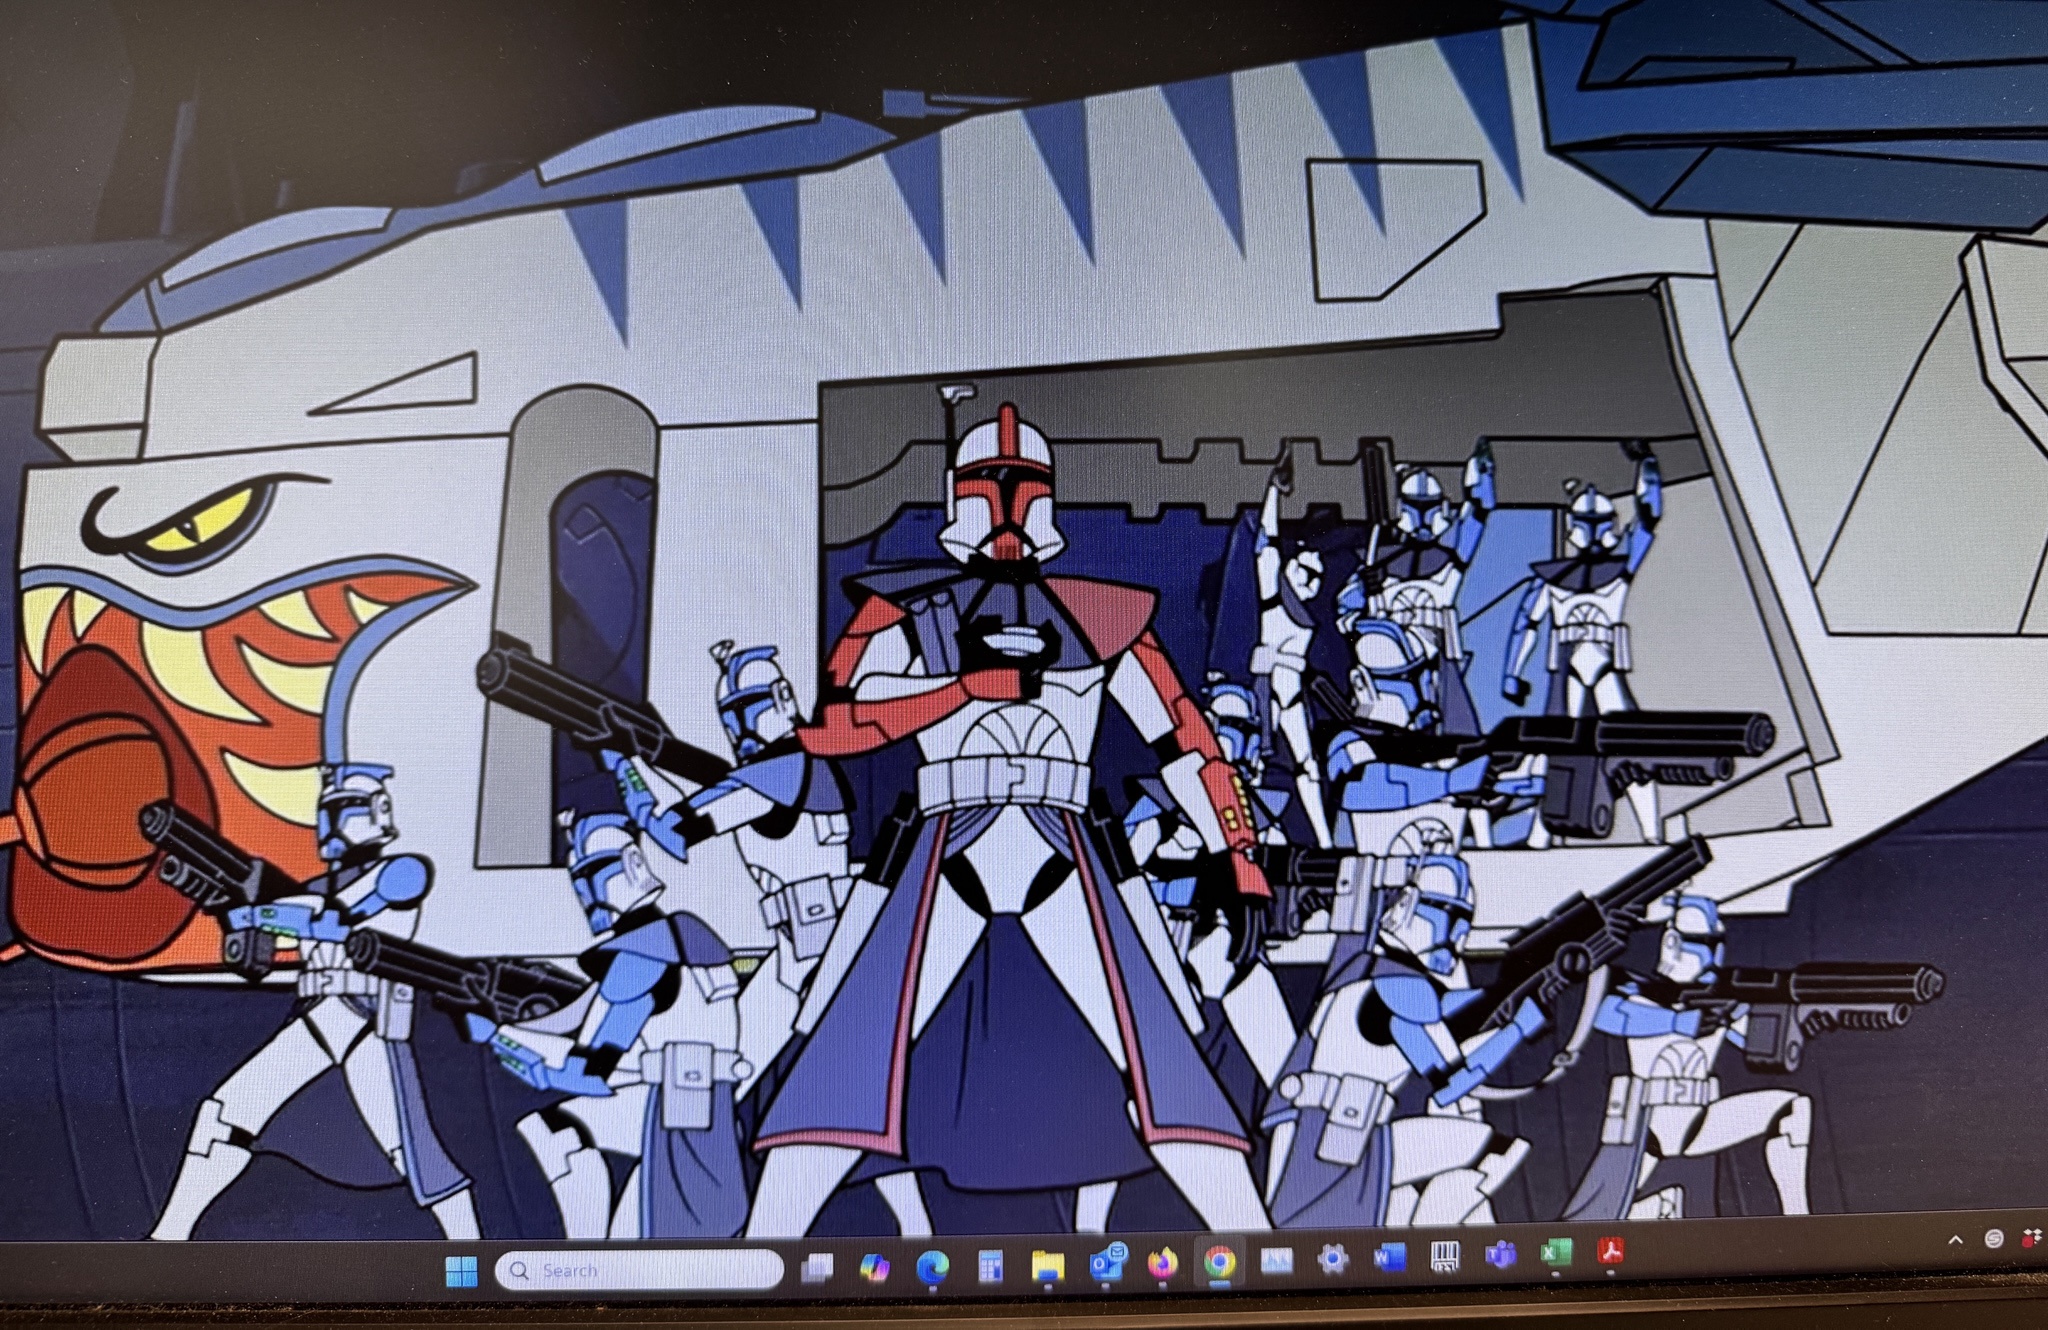Expand hidden system tray icons chevron
Screen dimensions: 2048x1330
coord(1956,1240)
